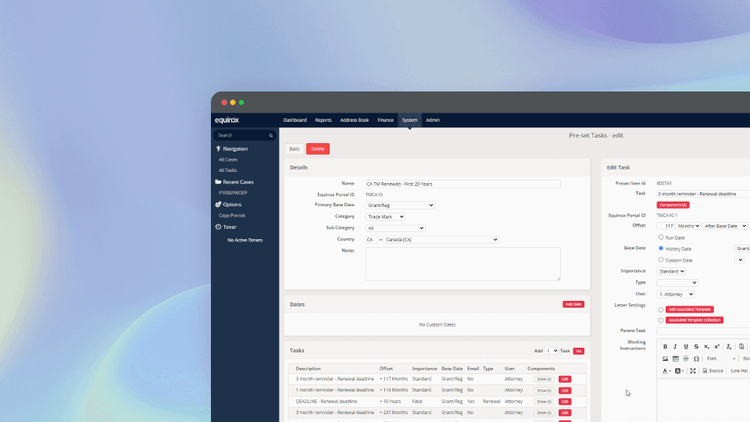Open recent case P10001WOEP
The width and height of the screenshot is (750, 422).
click(x=233, y=193)
